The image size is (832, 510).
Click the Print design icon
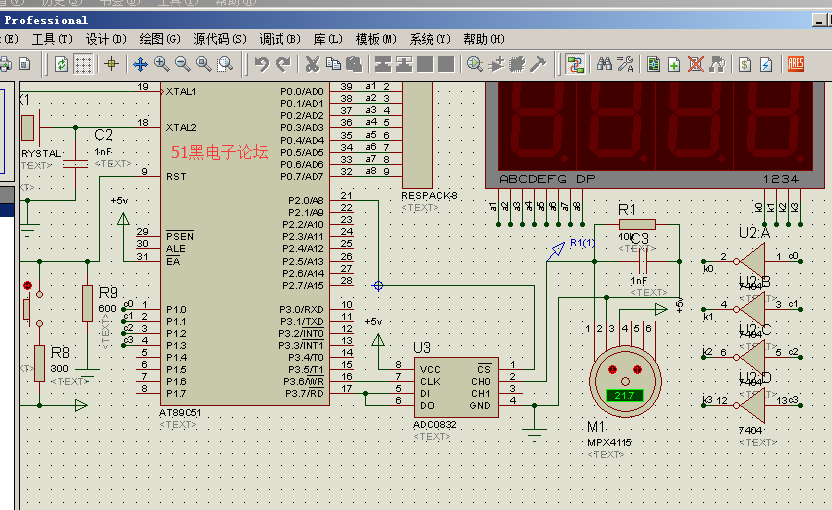(5, 64)
